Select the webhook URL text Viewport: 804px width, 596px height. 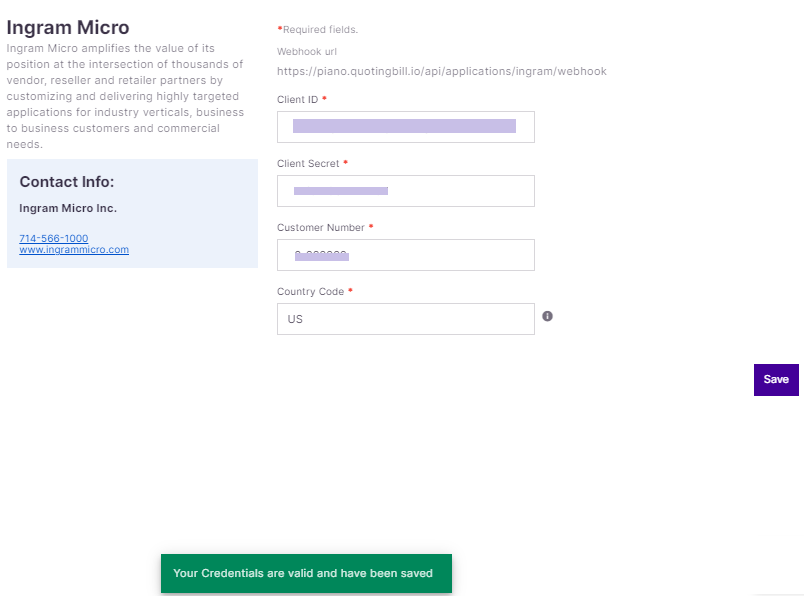pyautogui.click(x=441, y=71)
